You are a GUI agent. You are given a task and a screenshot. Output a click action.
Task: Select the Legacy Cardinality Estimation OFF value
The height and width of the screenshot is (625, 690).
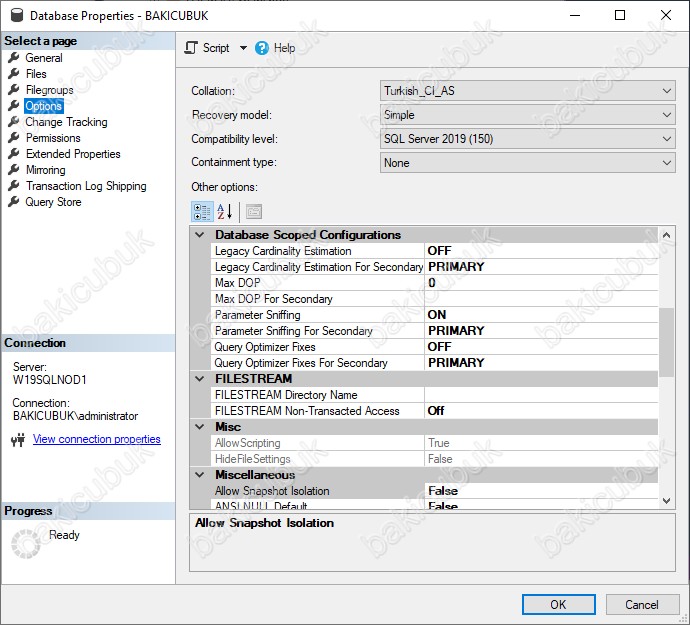pyautogui.click(x=541, y=250)
